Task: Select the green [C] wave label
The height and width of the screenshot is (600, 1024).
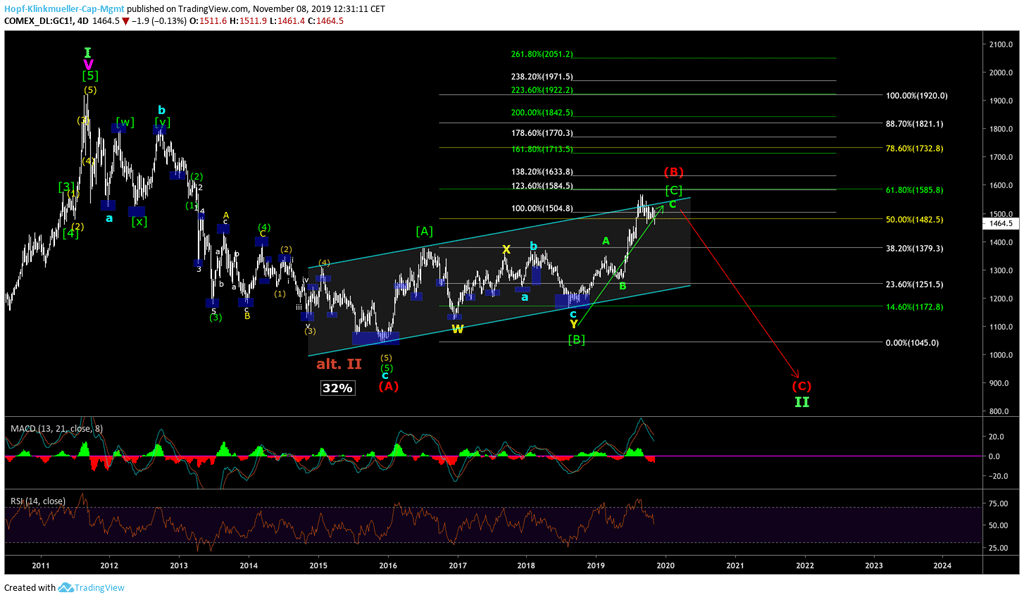Action: click(674, 190)
